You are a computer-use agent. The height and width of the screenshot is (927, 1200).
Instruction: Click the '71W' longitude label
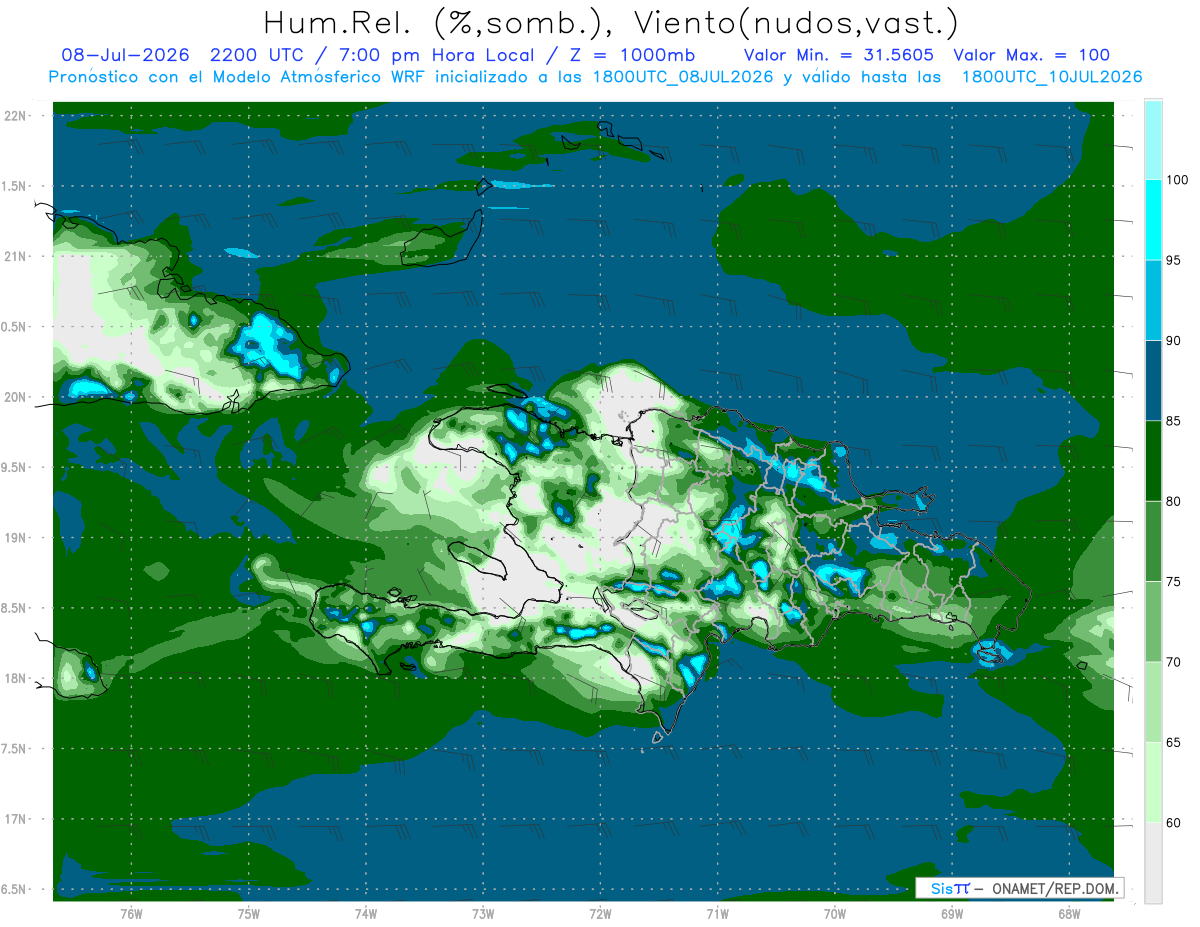click(x=717, y=914)
